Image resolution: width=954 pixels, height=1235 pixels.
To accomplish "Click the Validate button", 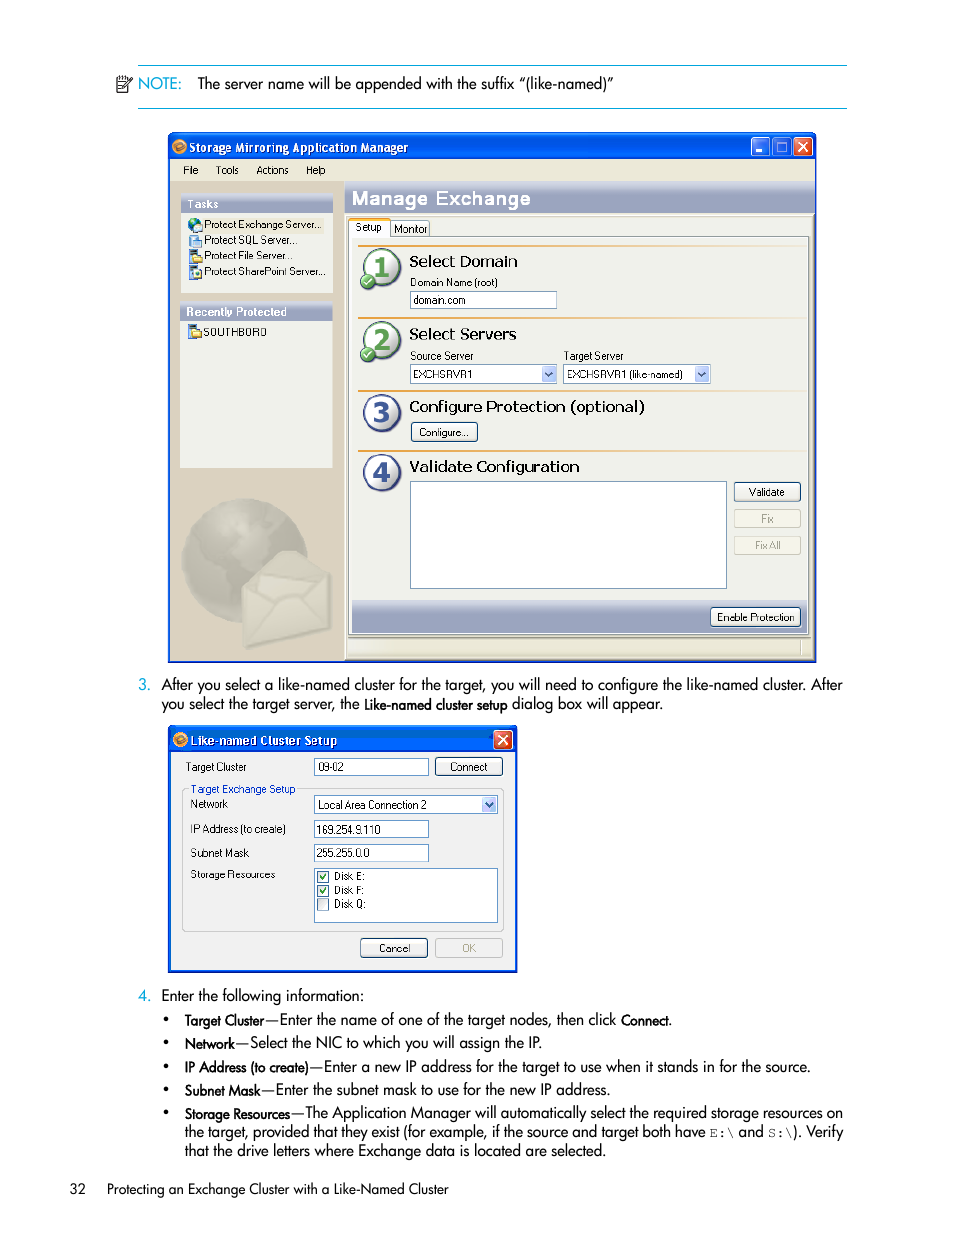I will (767, 492).
